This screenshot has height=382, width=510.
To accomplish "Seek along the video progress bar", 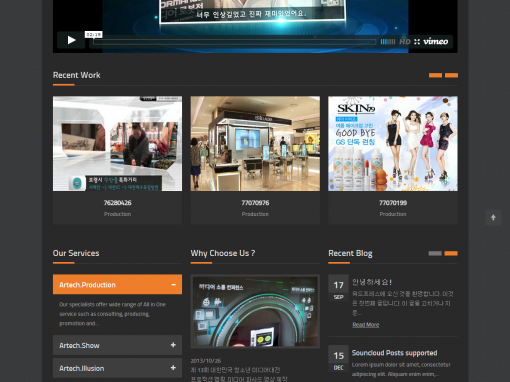I will 235,42.
